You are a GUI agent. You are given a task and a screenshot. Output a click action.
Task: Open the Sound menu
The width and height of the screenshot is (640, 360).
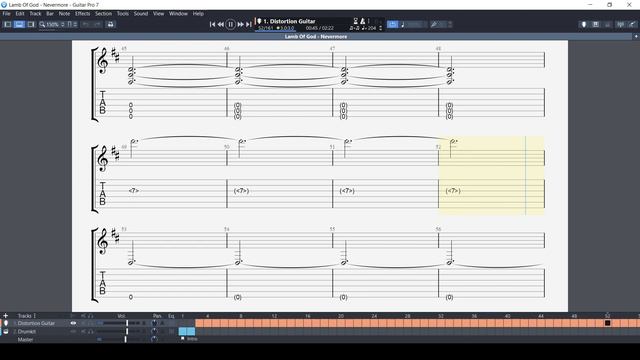141,13
